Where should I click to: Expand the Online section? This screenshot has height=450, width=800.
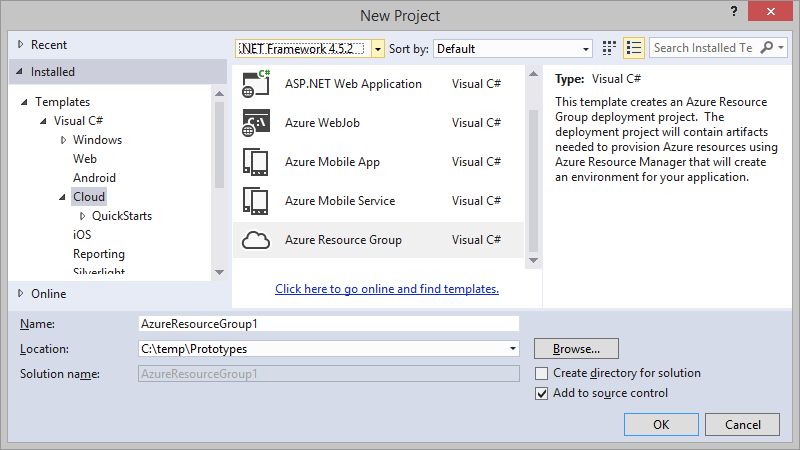point(20,293)
